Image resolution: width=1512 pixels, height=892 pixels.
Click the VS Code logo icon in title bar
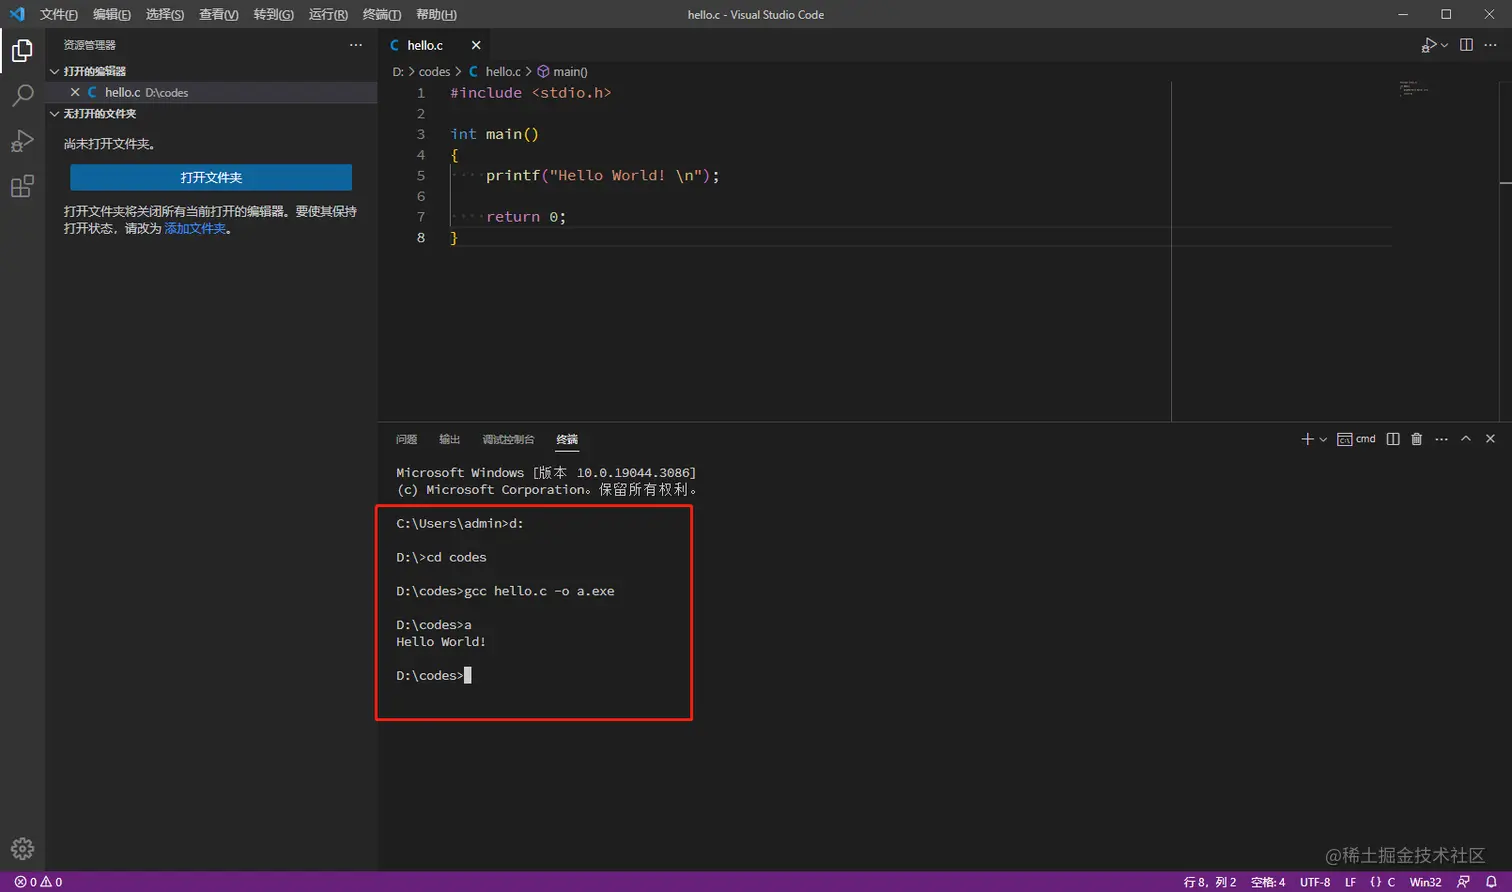(x=17, y=14)
